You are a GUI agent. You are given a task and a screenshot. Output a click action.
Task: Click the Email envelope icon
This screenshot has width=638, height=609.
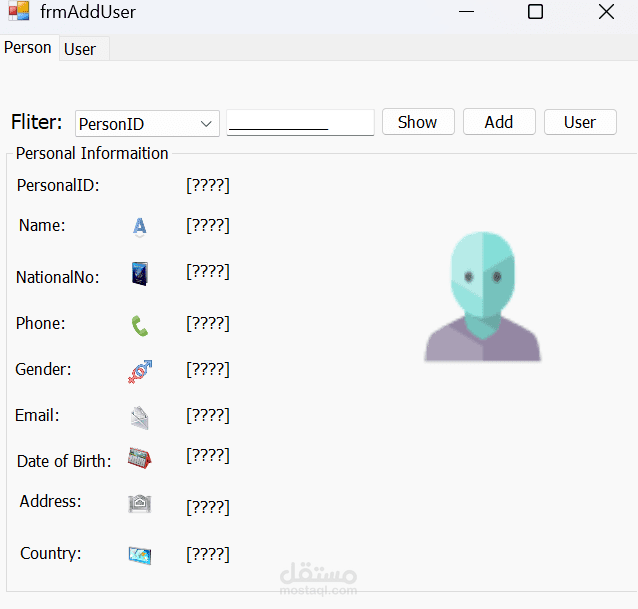pos(140,418)
